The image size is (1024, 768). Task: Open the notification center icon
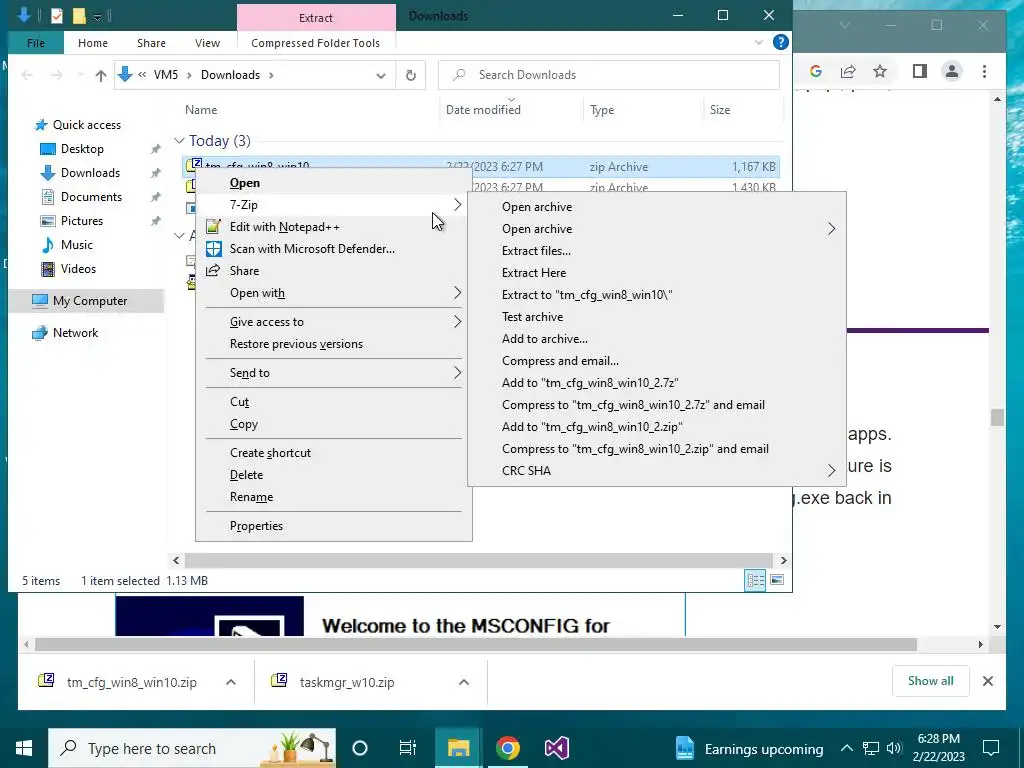click(991, 748)
